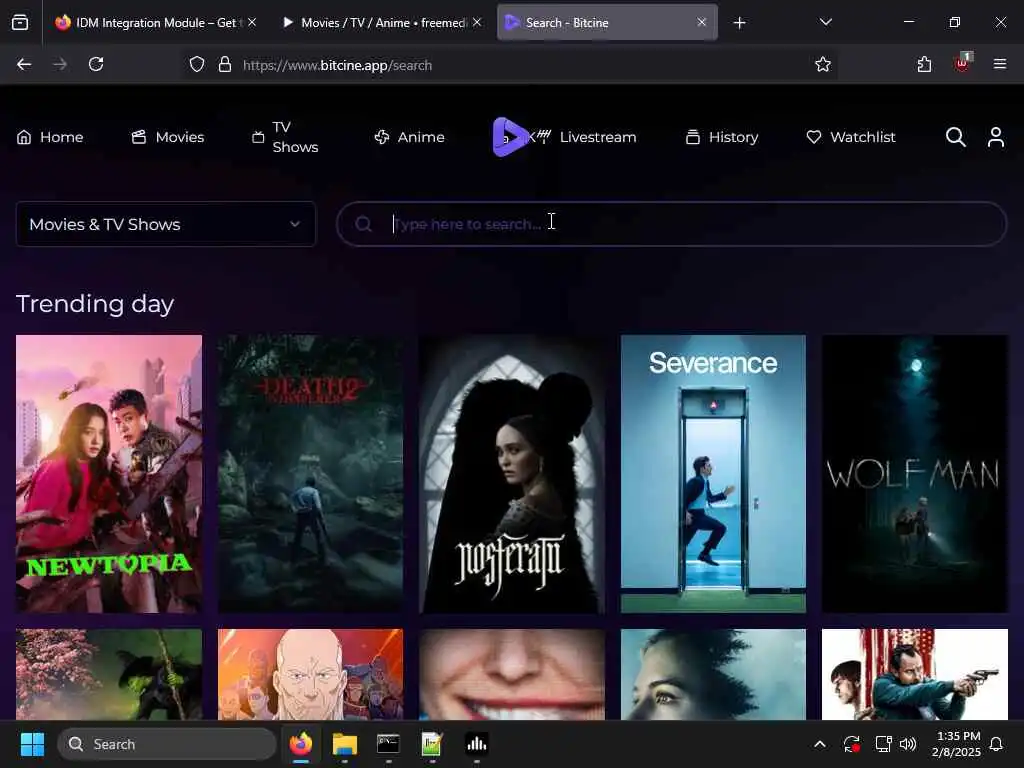The width and height of the screenshot is (1024, 768).
Task: Open the Death Whisperer 2 poster
Action: (x=310, y=474)
